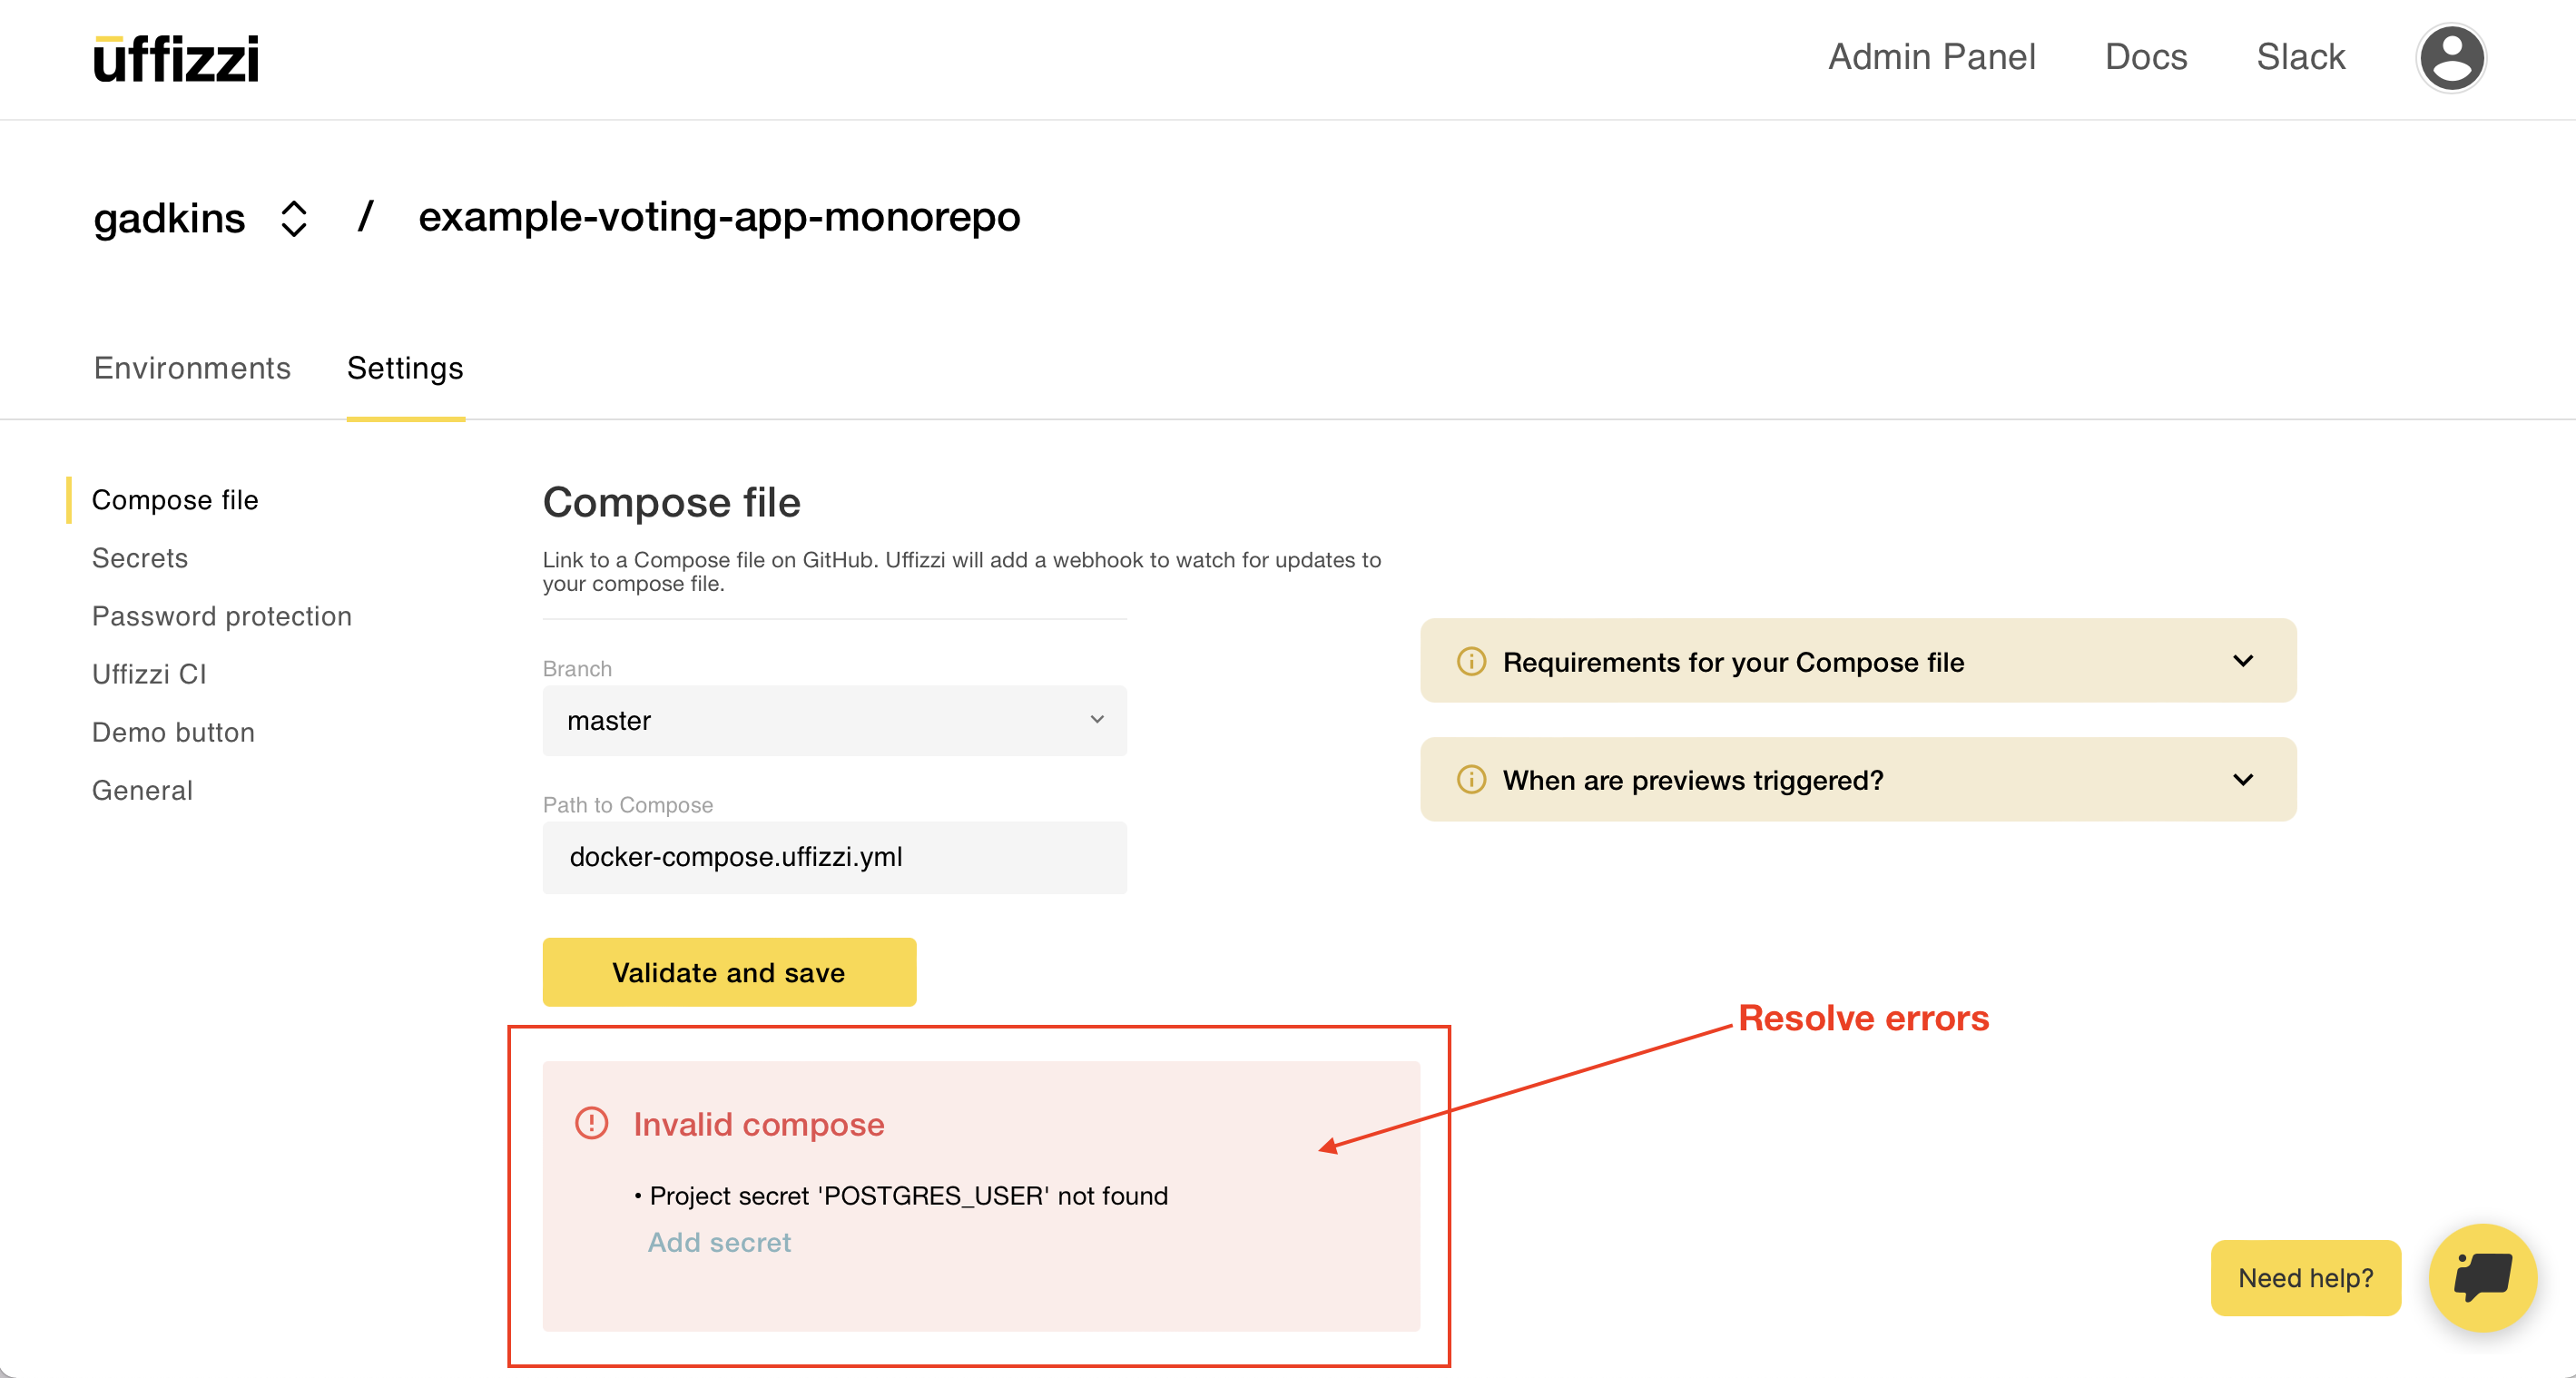Open the user account avatar menu
Viewport: 2576px width, 1378px height.
[2450, 58]
